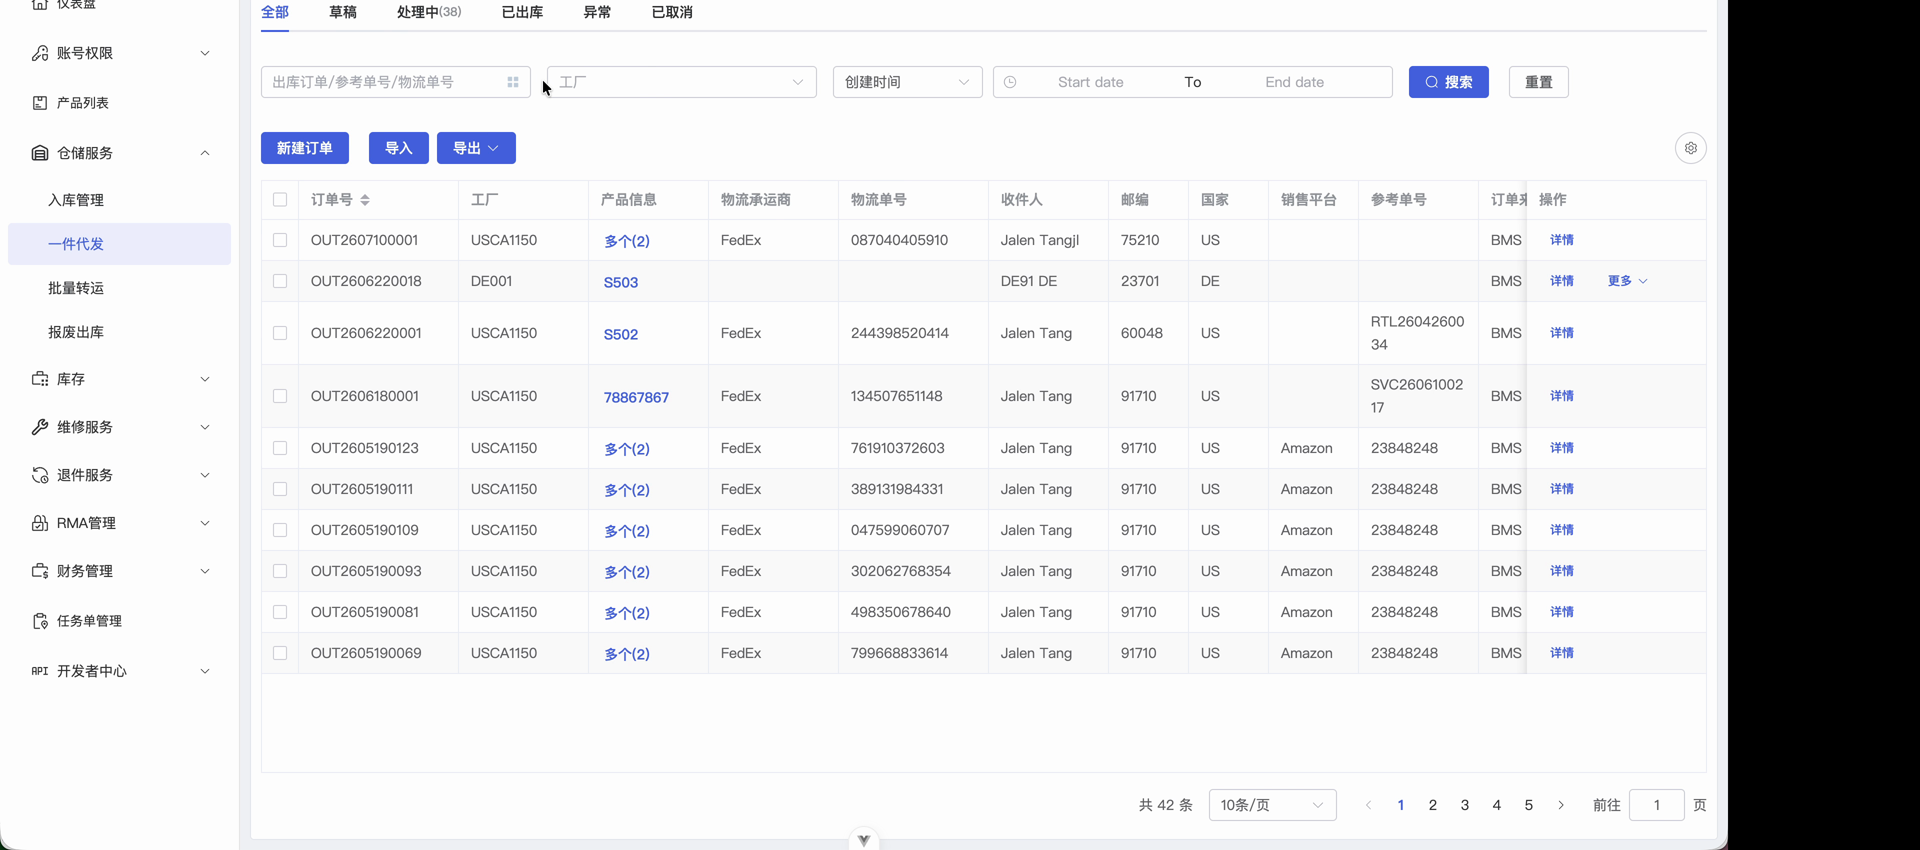Open the 工厂 factory dropdown
Screen dimensions: 1920x850
(682, 82)
